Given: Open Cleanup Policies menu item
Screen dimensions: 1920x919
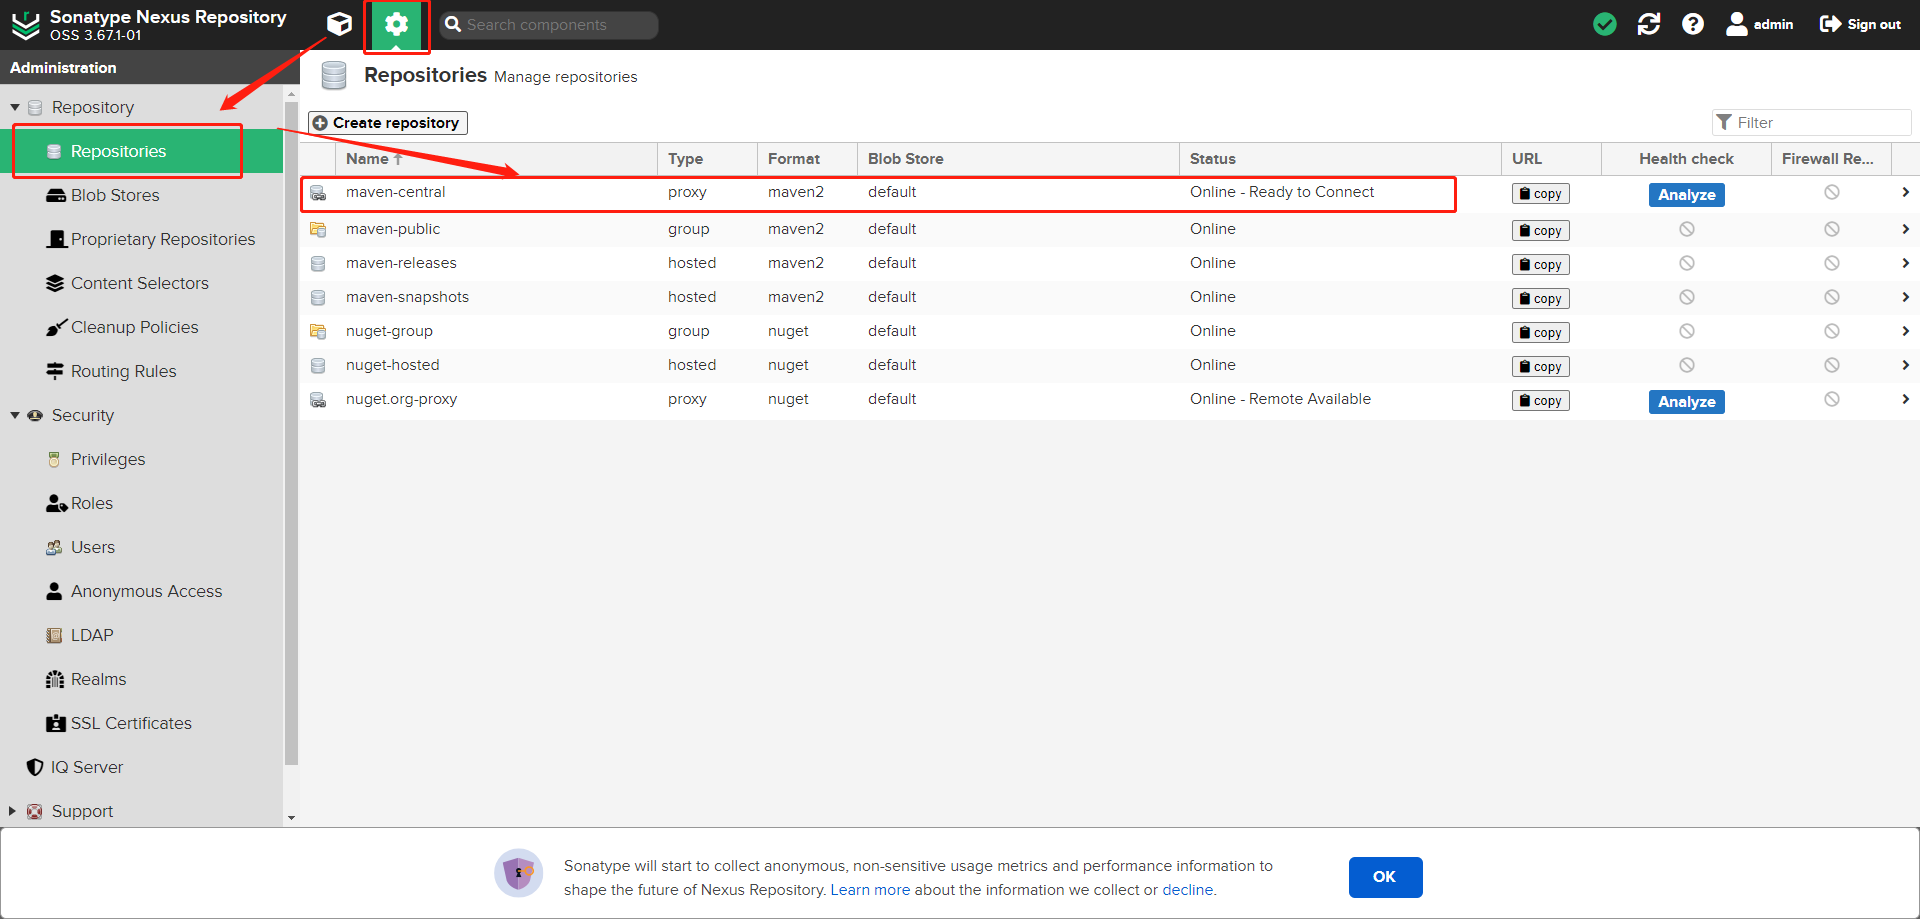Looking at the screenshot, I should pyautogui.click(x=134, y=327).
